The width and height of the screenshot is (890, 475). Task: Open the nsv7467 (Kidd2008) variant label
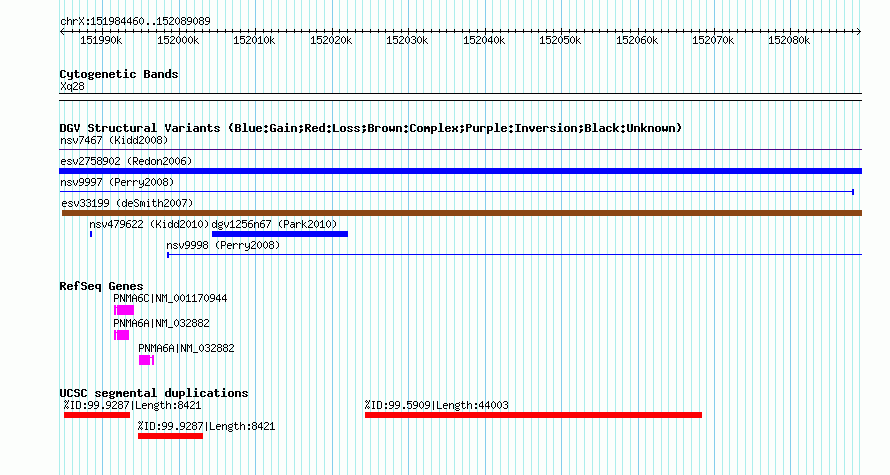tap(114, 140)
